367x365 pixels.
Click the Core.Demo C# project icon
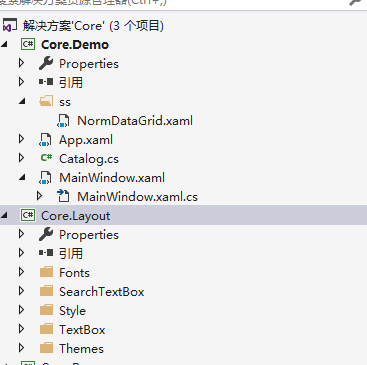(x=28, y=44)
